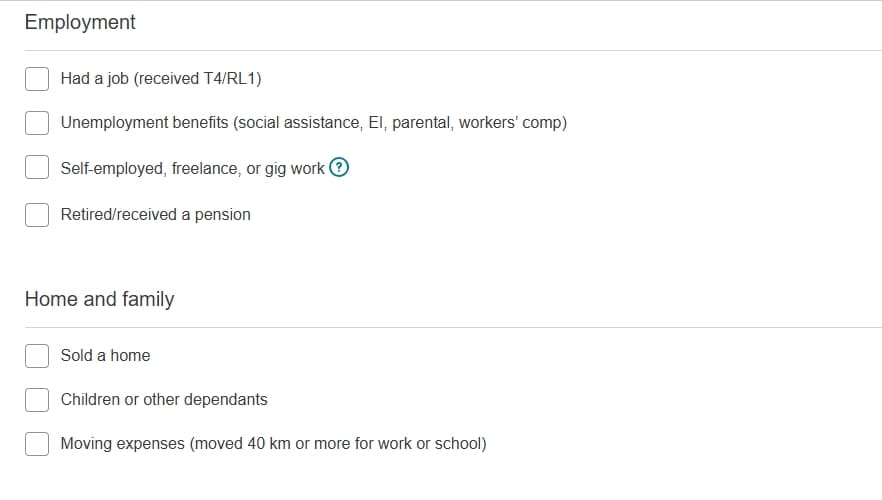
Task: Click the 'Retired/received a pension' label
Action: [x=155, y=214]
